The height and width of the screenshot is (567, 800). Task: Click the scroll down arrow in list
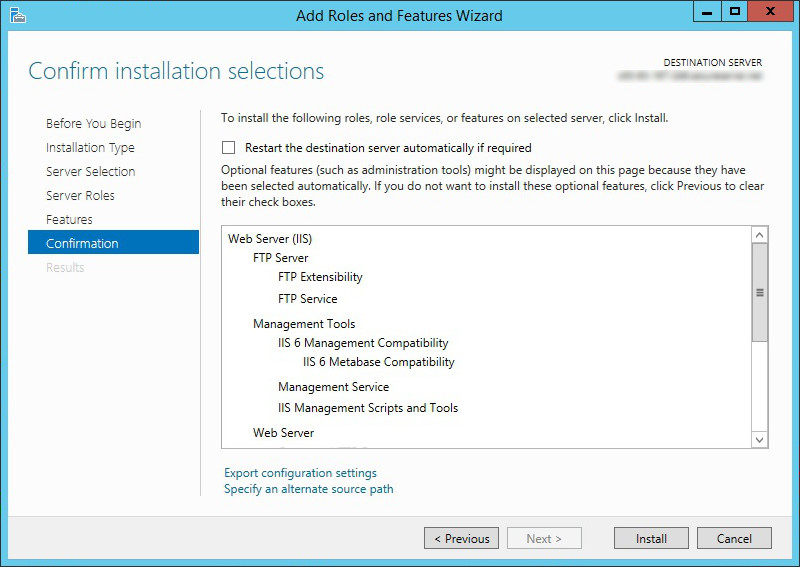click(760, 439)
